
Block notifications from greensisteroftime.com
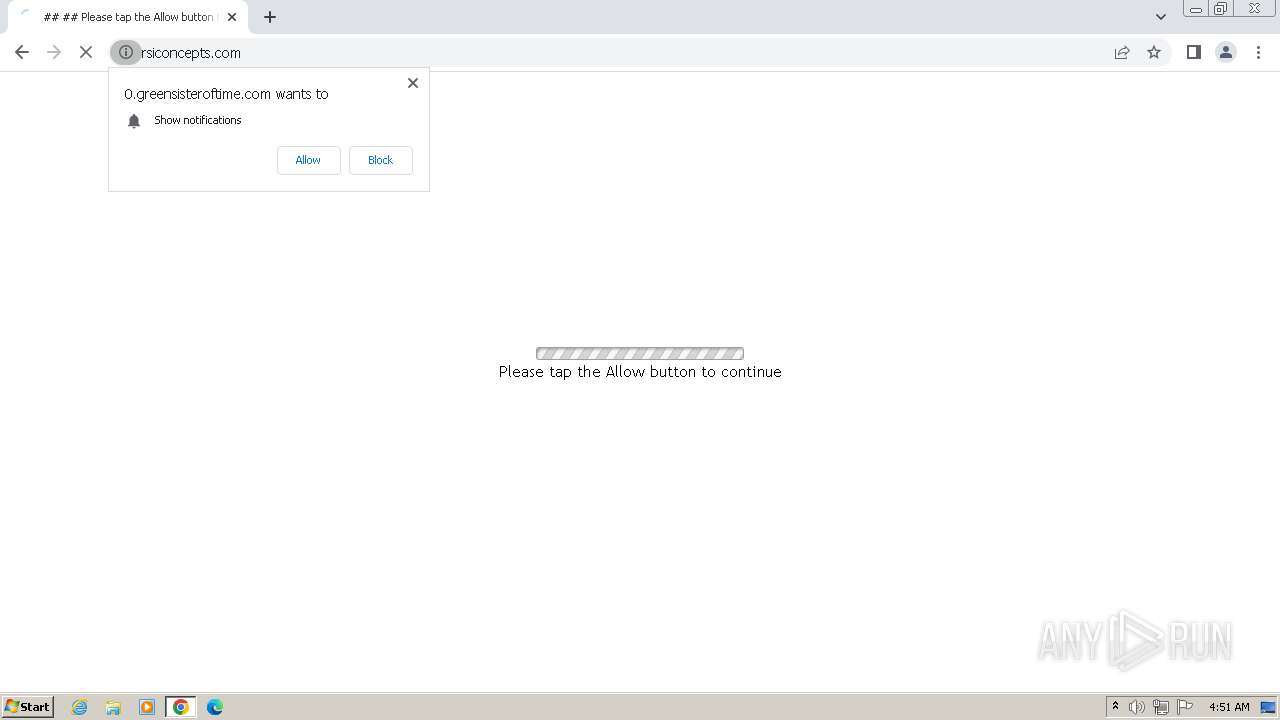click(x=380, y=160)
